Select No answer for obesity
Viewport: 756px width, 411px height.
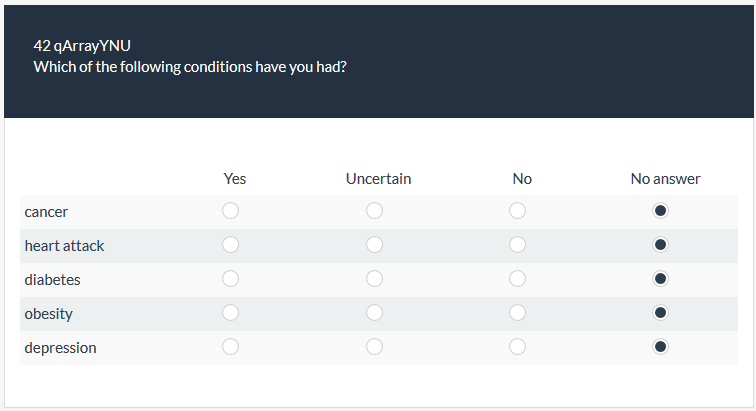click(x=660, y=313)
